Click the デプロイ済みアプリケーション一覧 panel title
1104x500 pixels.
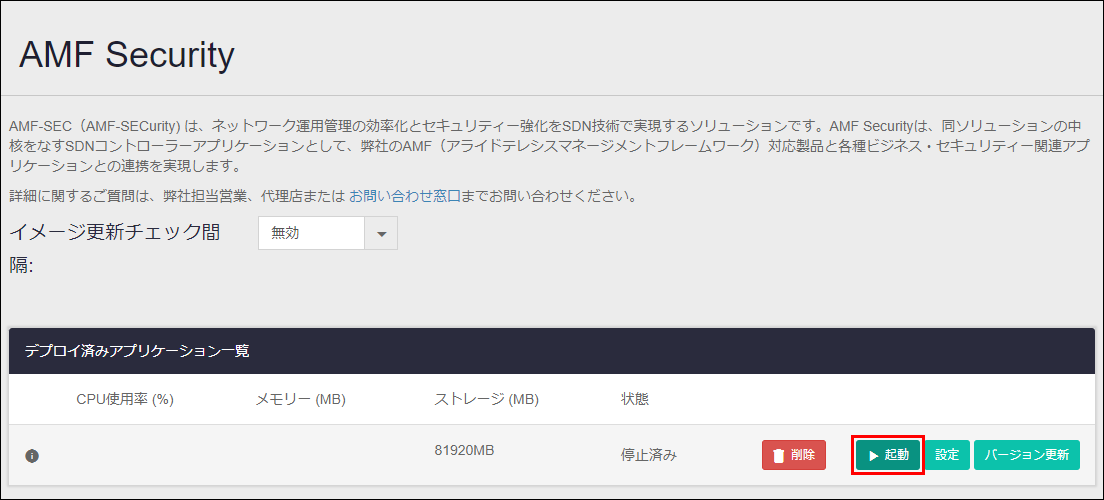pos(137,351)
